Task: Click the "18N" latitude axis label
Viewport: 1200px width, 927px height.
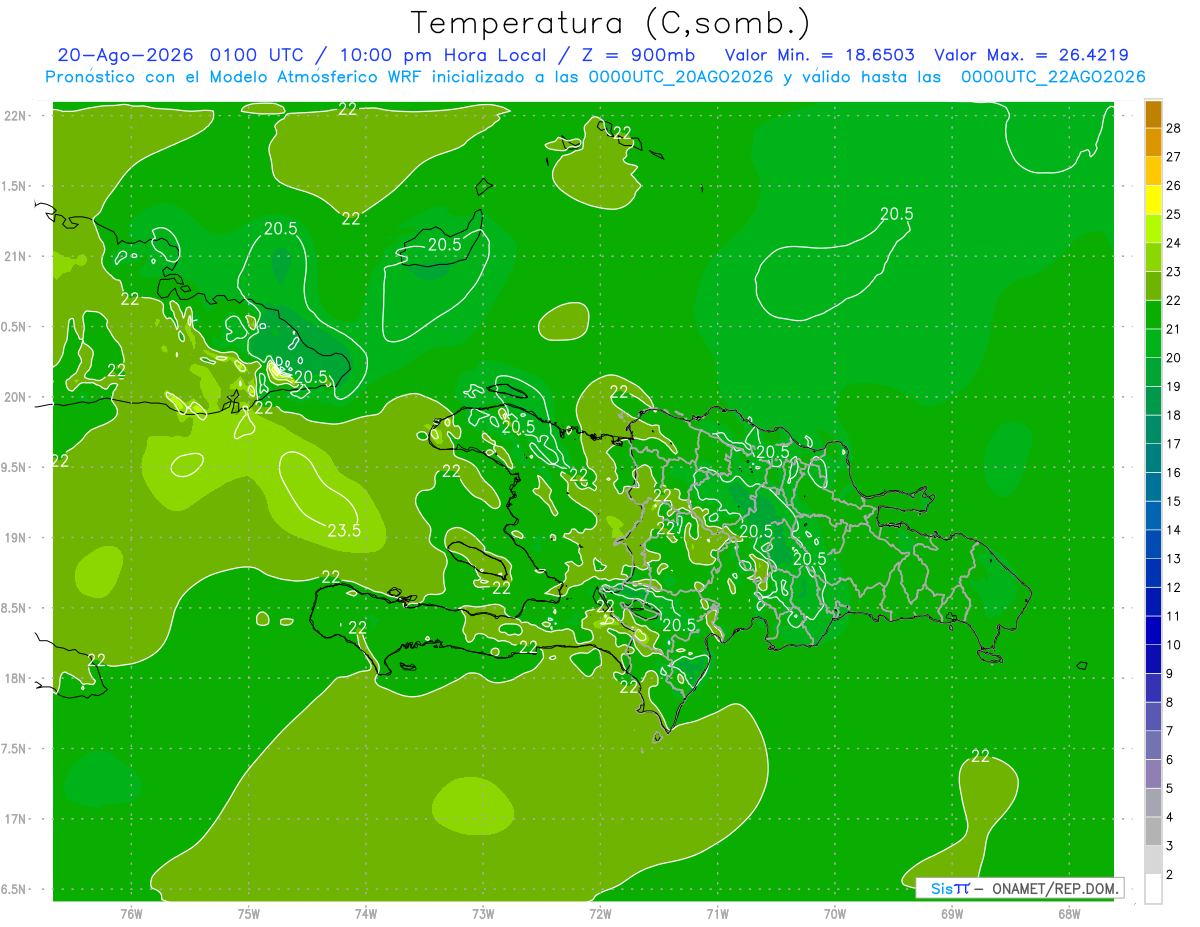Action: tap(15, 678)
